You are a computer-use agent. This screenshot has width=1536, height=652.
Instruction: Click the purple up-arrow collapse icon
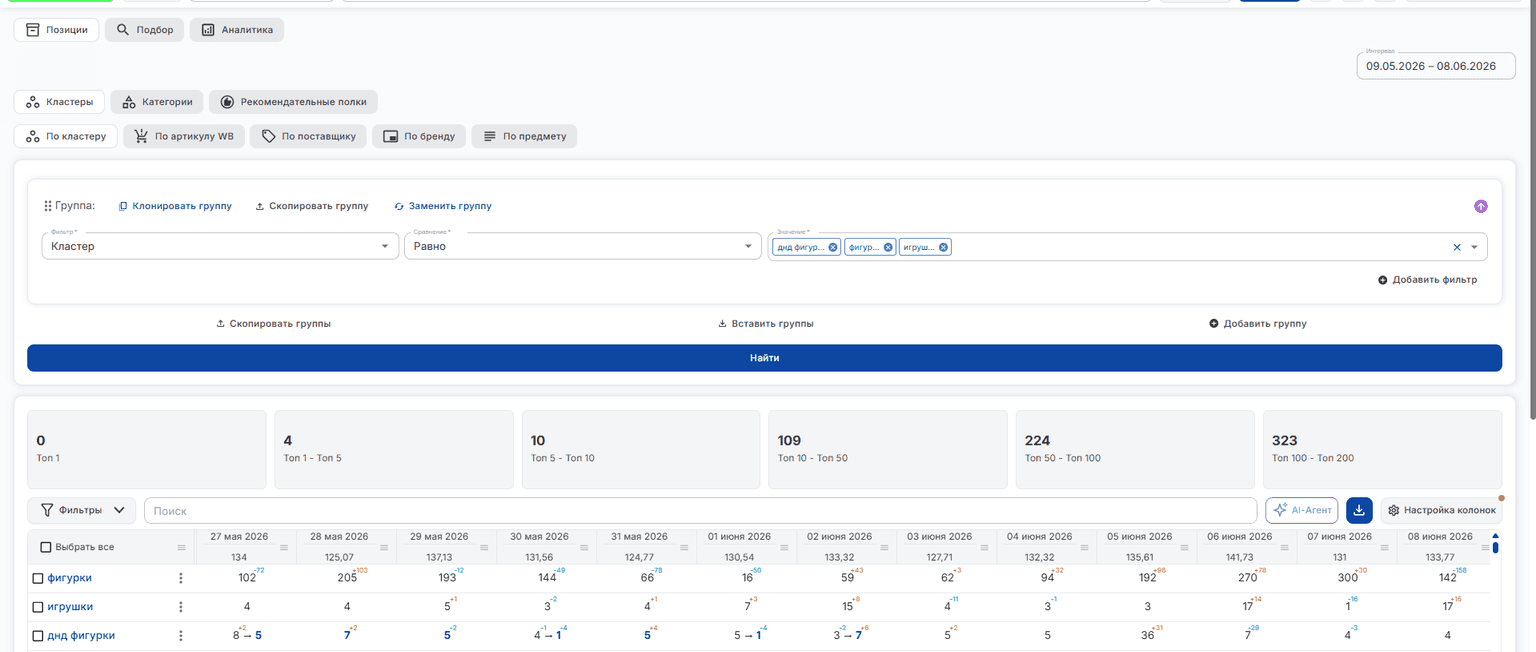(x=1481, y=206)
